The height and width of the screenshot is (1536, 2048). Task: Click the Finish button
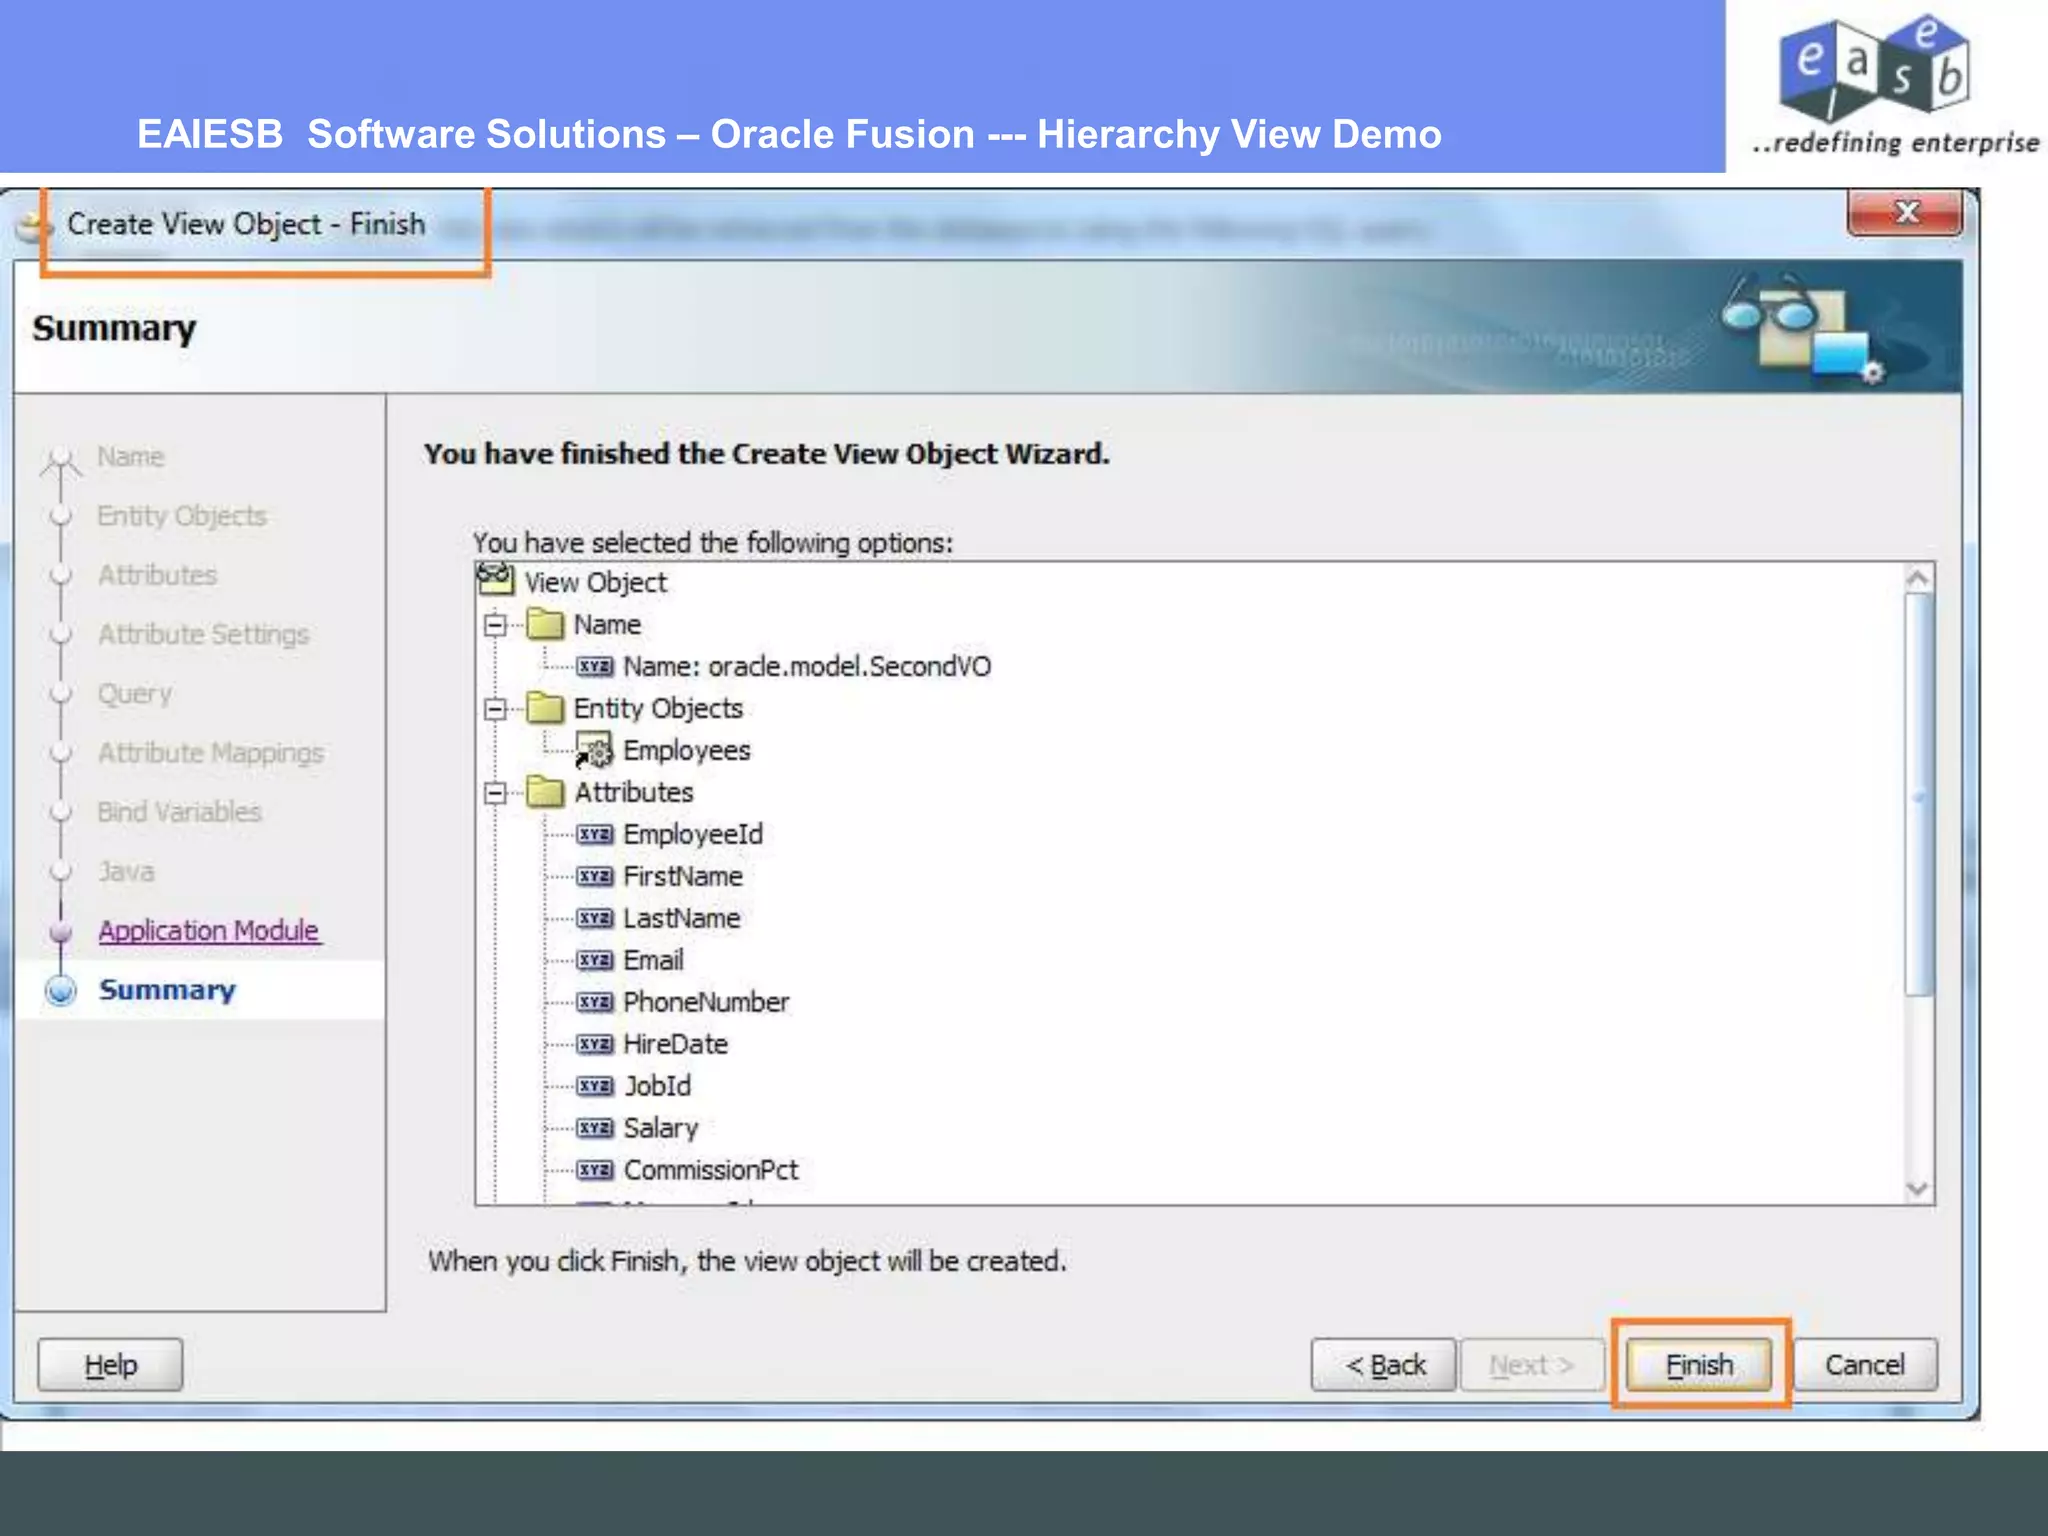tap(1698, 1365)
